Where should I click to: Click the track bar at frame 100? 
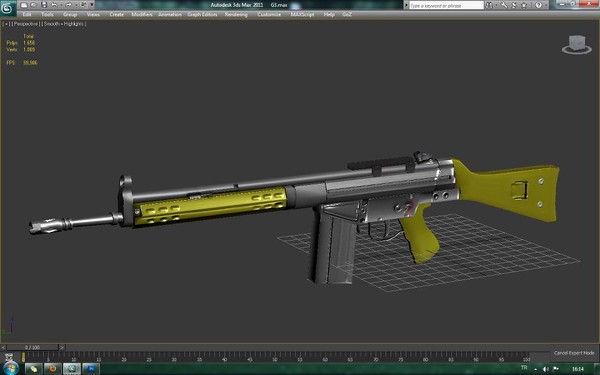pos(527,357)
